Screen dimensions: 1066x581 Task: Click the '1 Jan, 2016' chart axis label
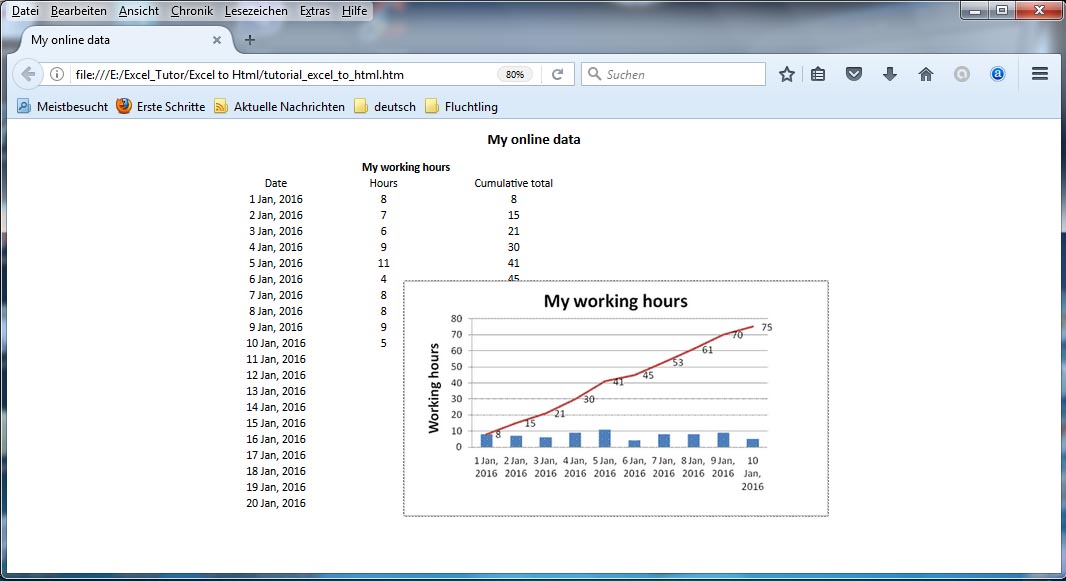[x=486, y=467]
